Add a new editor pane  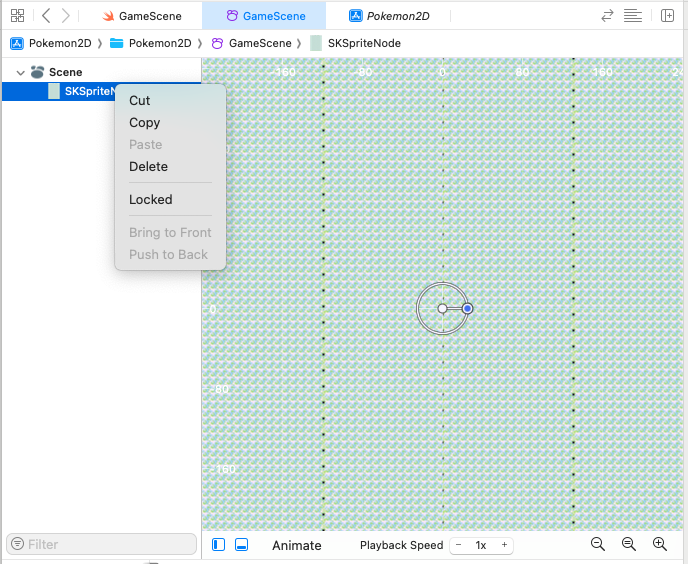click(x=667, y=16)
